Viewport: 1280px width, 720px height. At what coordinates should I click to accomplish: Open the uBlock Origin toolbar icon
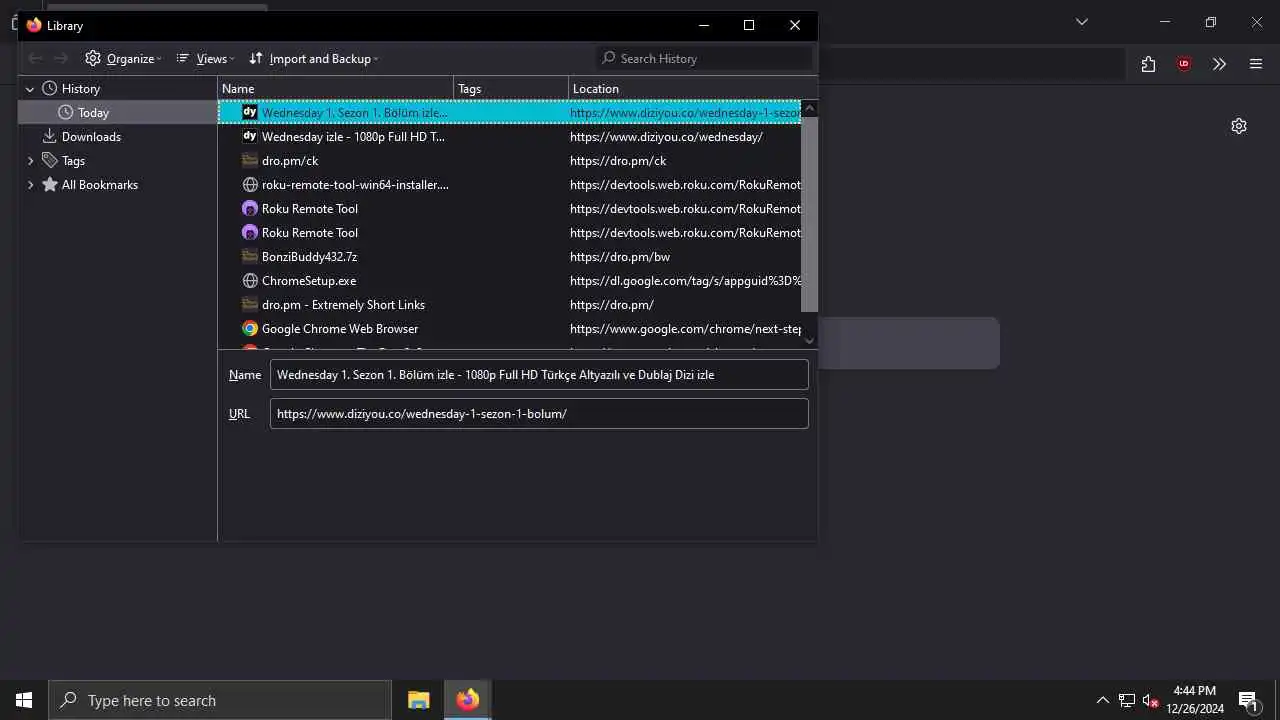click(1184, 64)
